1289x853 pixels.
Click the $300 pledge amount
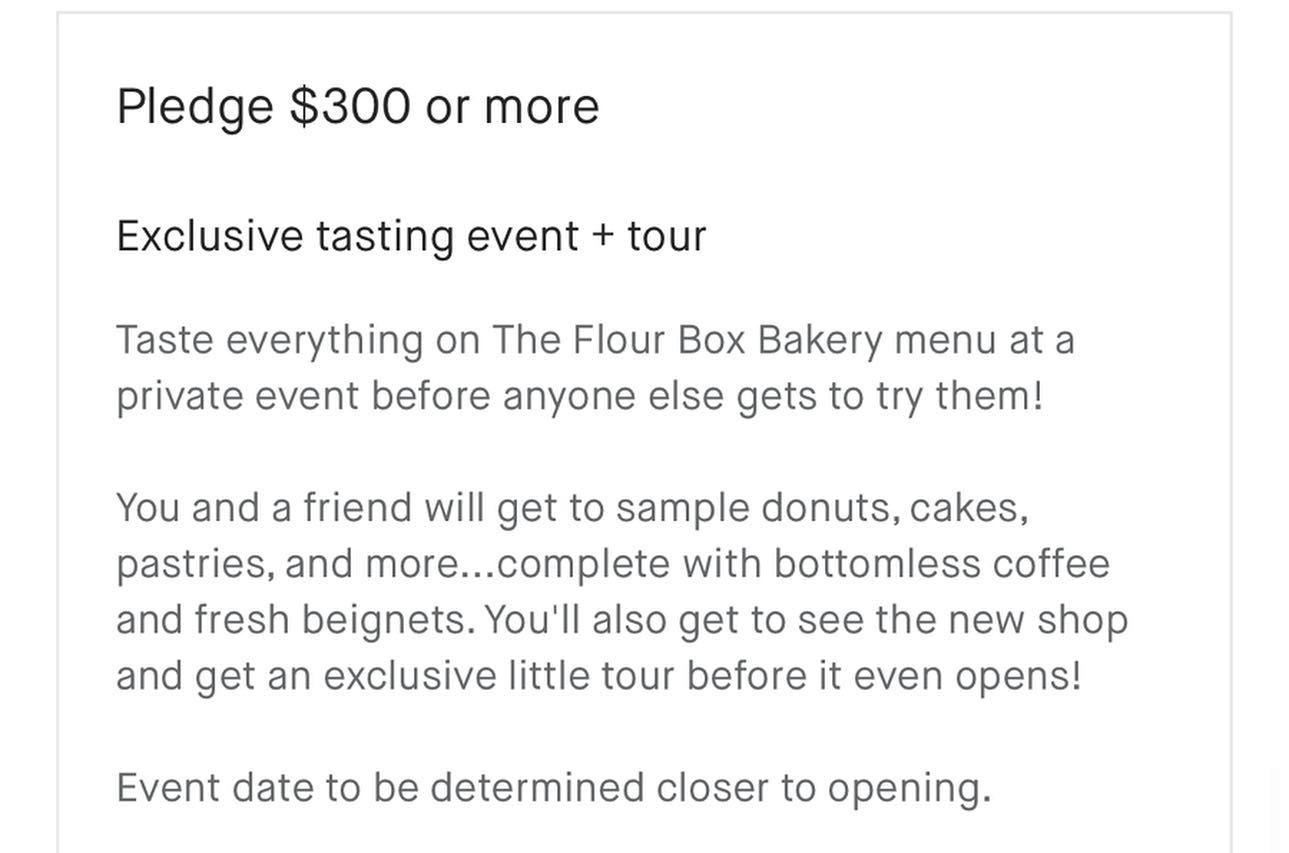(x=350, y=106)
